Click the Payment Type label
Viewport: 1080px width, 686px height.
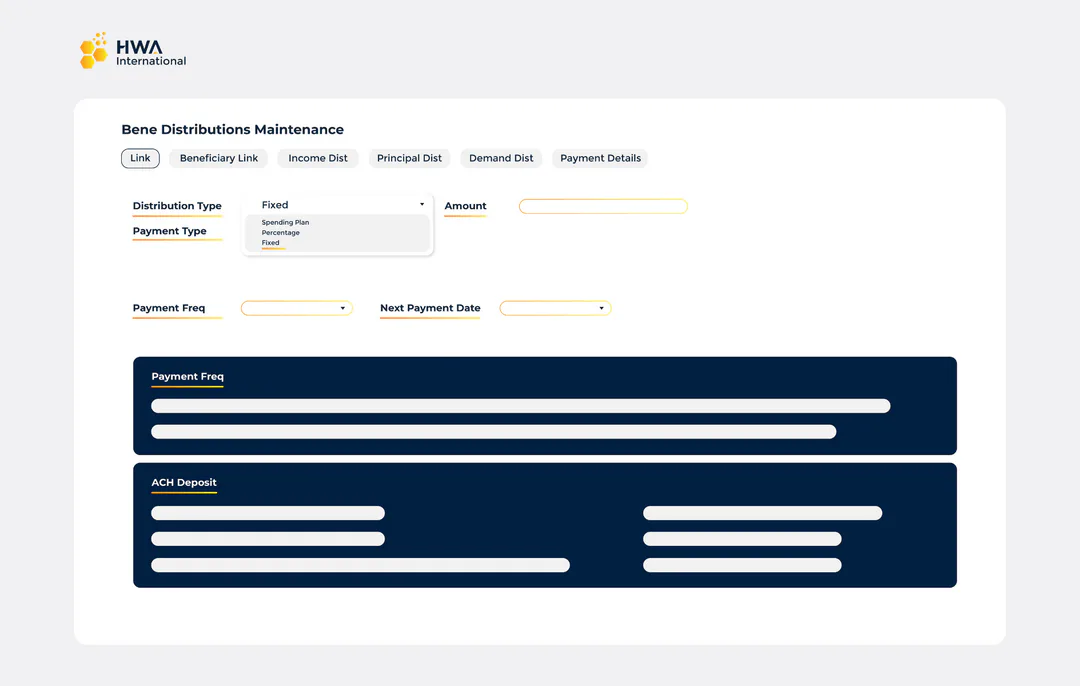[x=169, y=231]
